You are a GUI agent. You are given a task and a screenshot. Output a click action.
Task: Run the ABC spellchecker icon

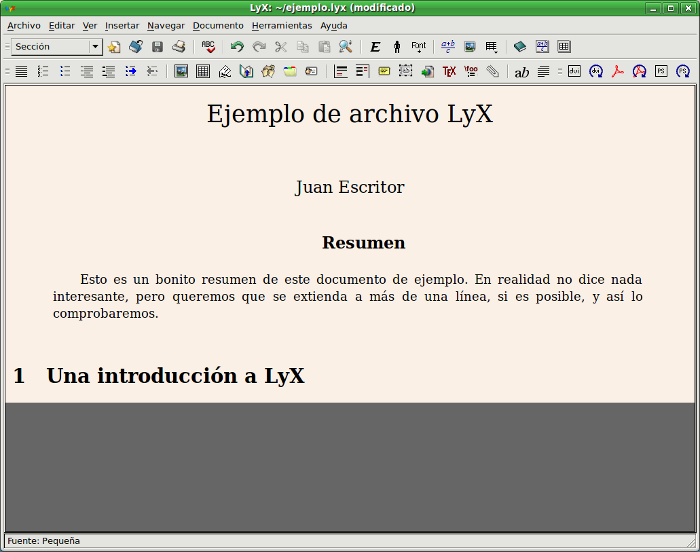[208, 46]
